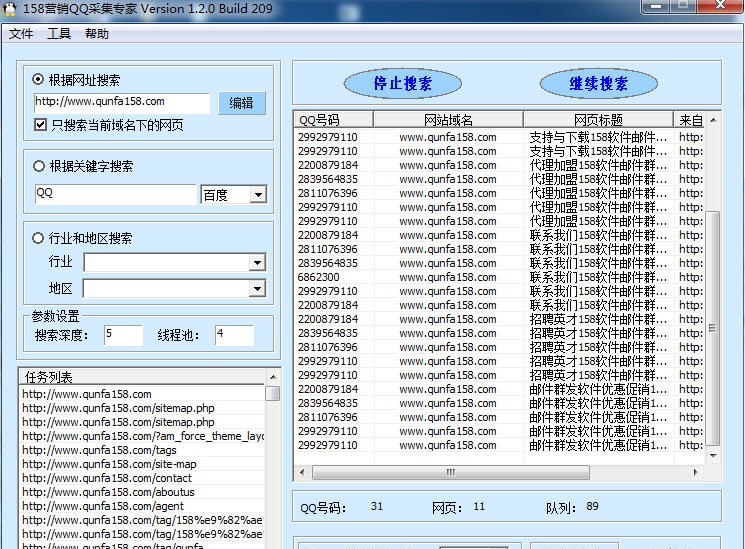Click the 网页 count value 11
This screenshot has width=745, height=549.
click(479, 506)
